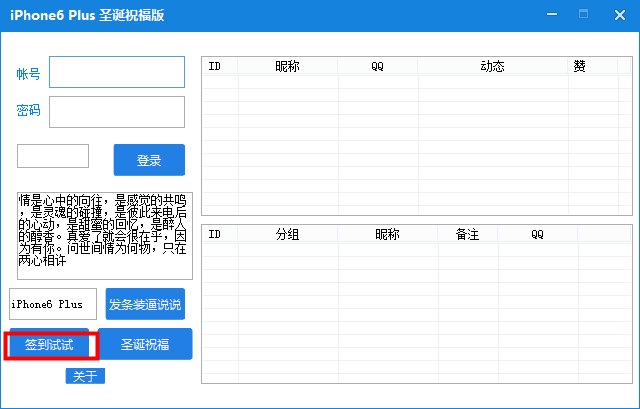Click the small verification code box left of 登录

click(53, 156)
